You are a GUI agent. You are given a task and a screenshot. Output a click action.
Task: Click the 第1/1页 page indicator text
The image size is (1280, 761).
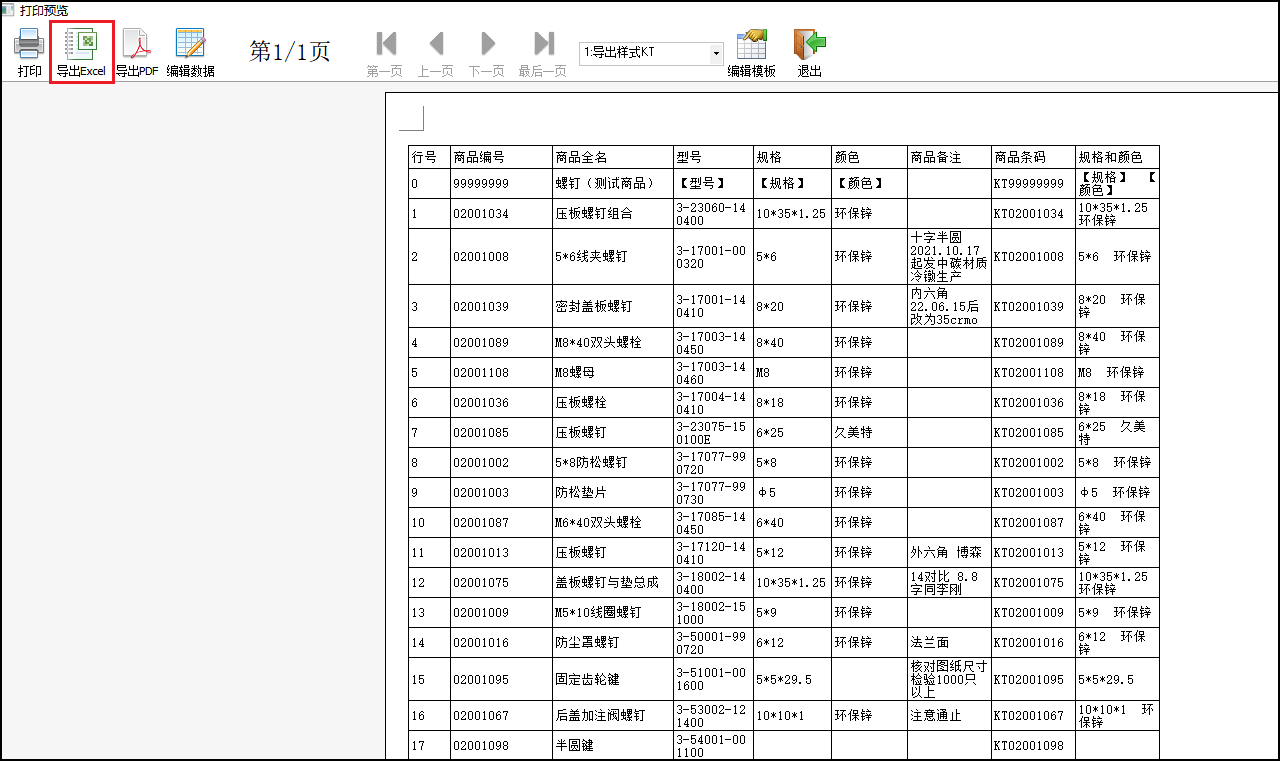[x=289, y=52]
